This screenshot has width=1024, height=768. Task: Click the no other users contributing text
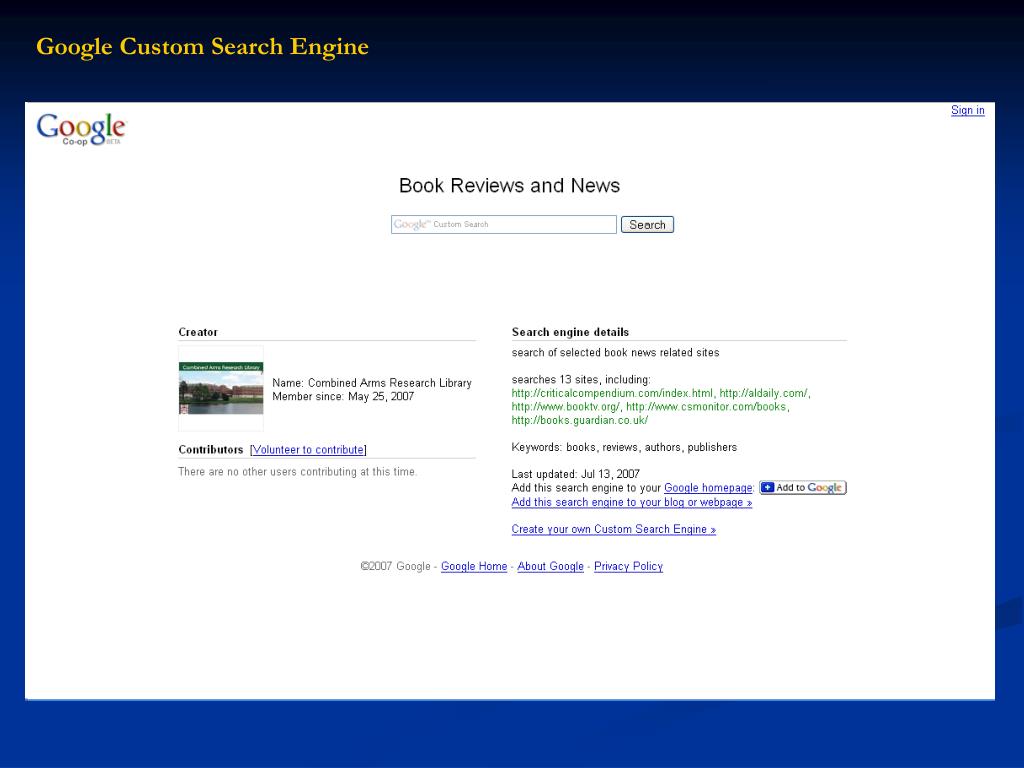pyautogui.click(x=297, y=472)
